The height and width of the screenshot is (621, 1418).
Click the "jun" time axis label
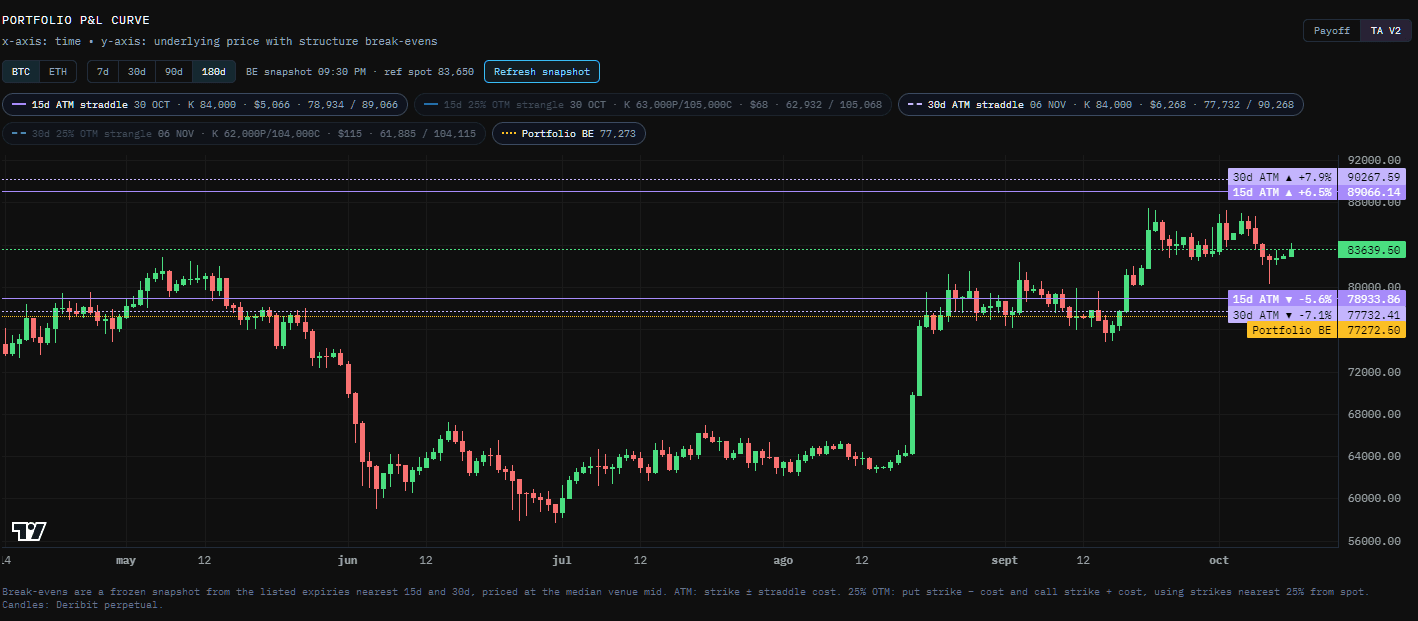348,560
